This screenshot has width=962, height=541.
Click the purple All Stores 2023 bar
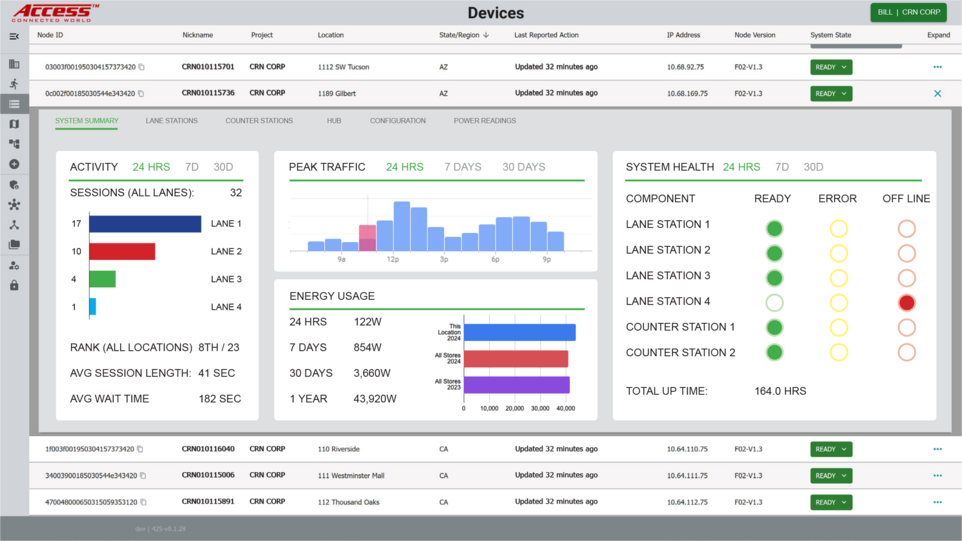pyautogui.click(x=517, y=385)
